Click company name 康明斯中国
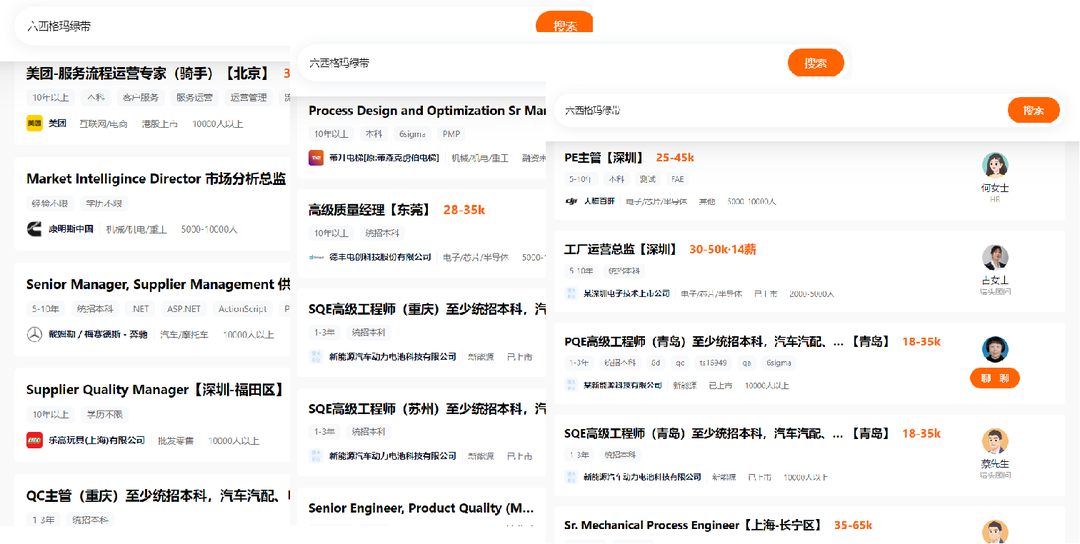 point(70,229)
